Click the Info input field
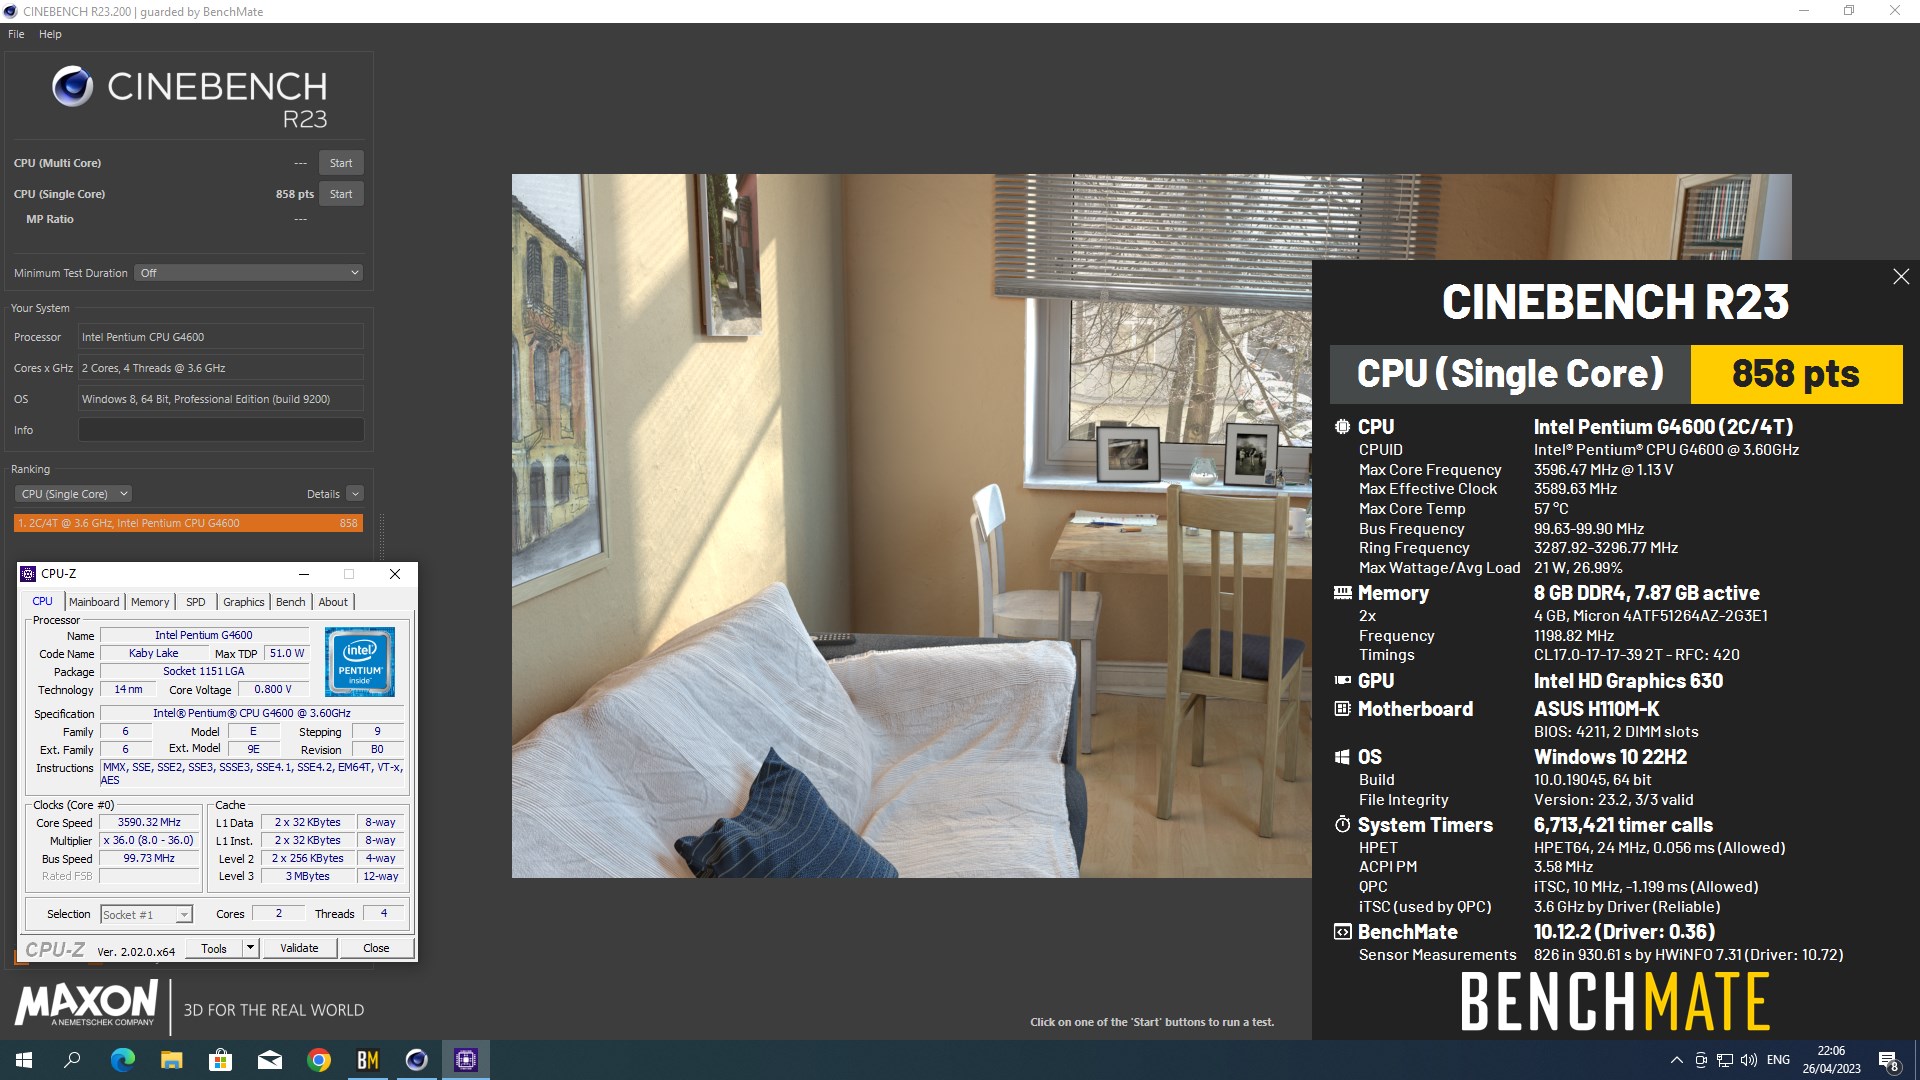This screenshot has height=1080, width=1920. point(221,430)
